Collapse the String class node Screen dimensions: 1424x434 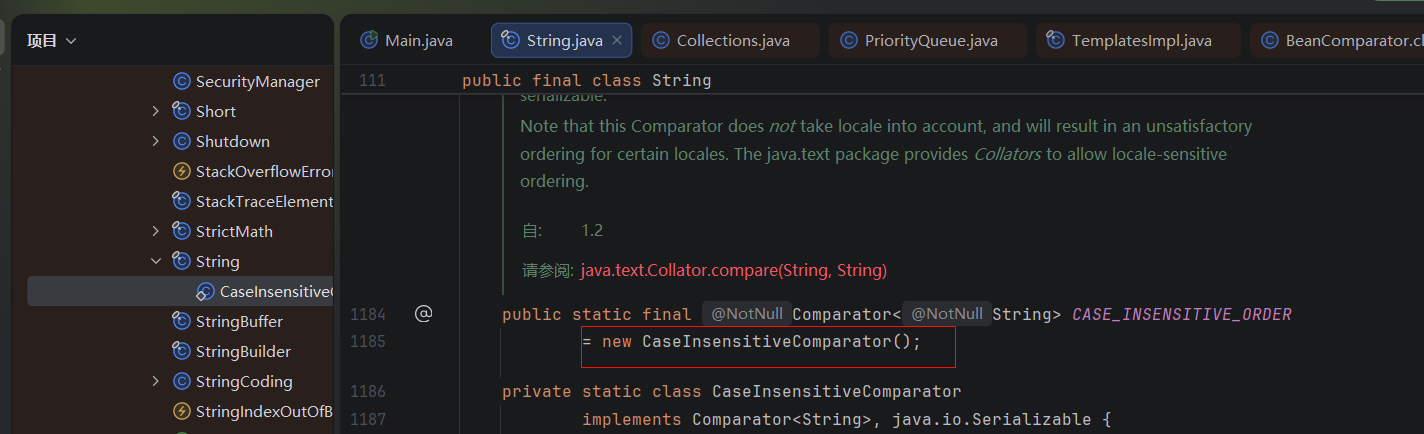click(155, 262)
